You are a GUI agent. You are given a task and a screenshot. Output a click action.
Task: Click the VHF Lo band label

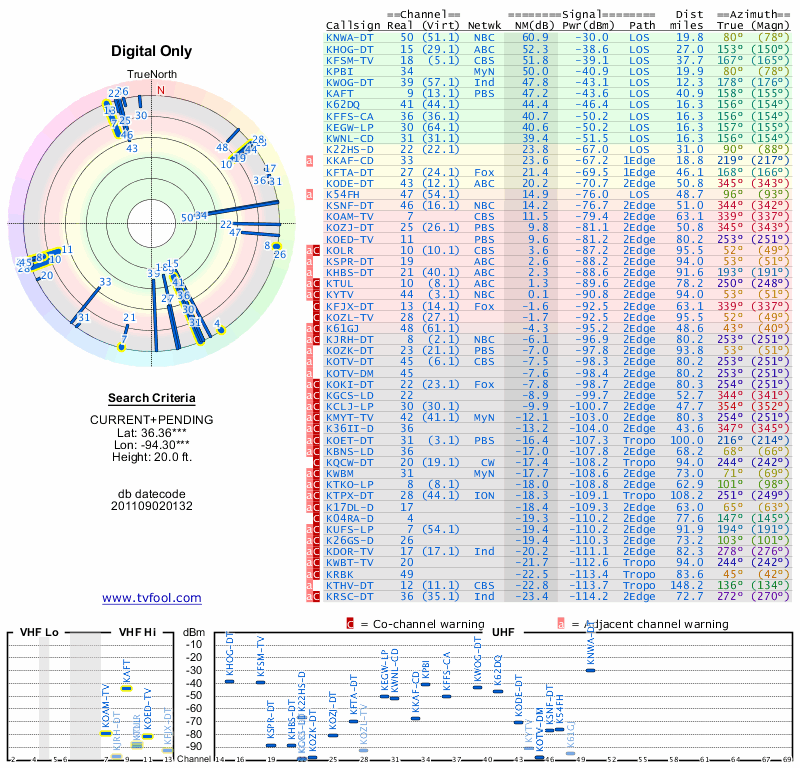coord(39,632)
